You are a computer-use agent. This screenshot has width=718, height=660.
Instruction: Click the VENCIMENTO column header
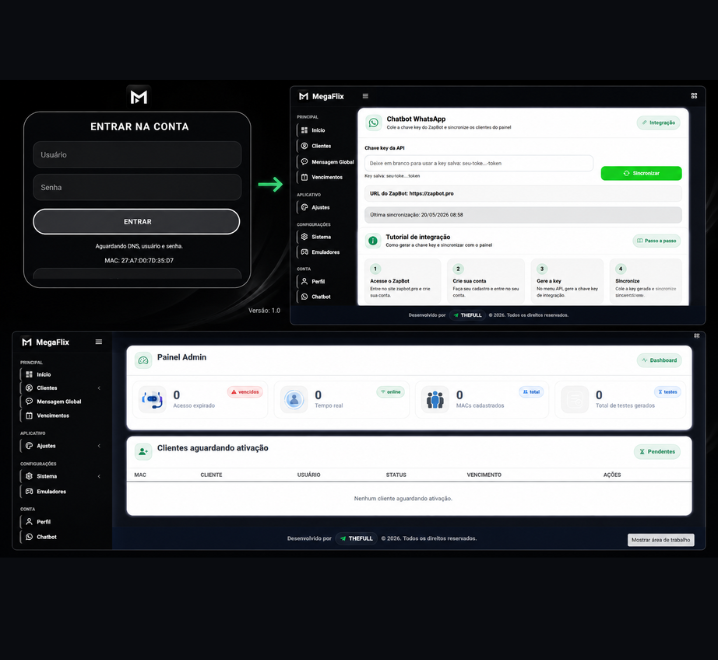484,475
